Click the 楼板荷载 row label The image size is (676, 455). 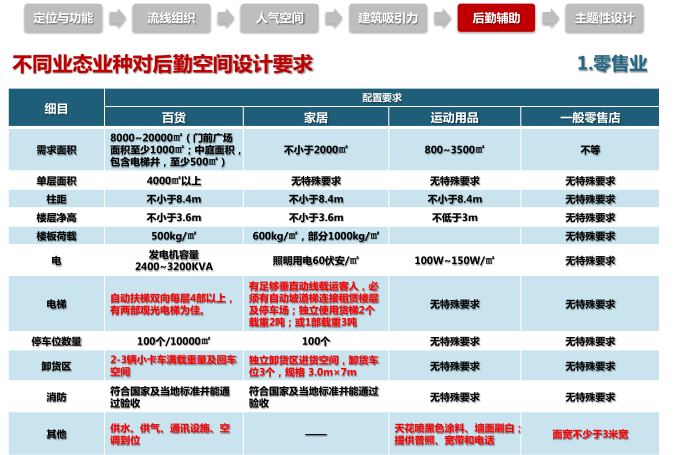56,235
